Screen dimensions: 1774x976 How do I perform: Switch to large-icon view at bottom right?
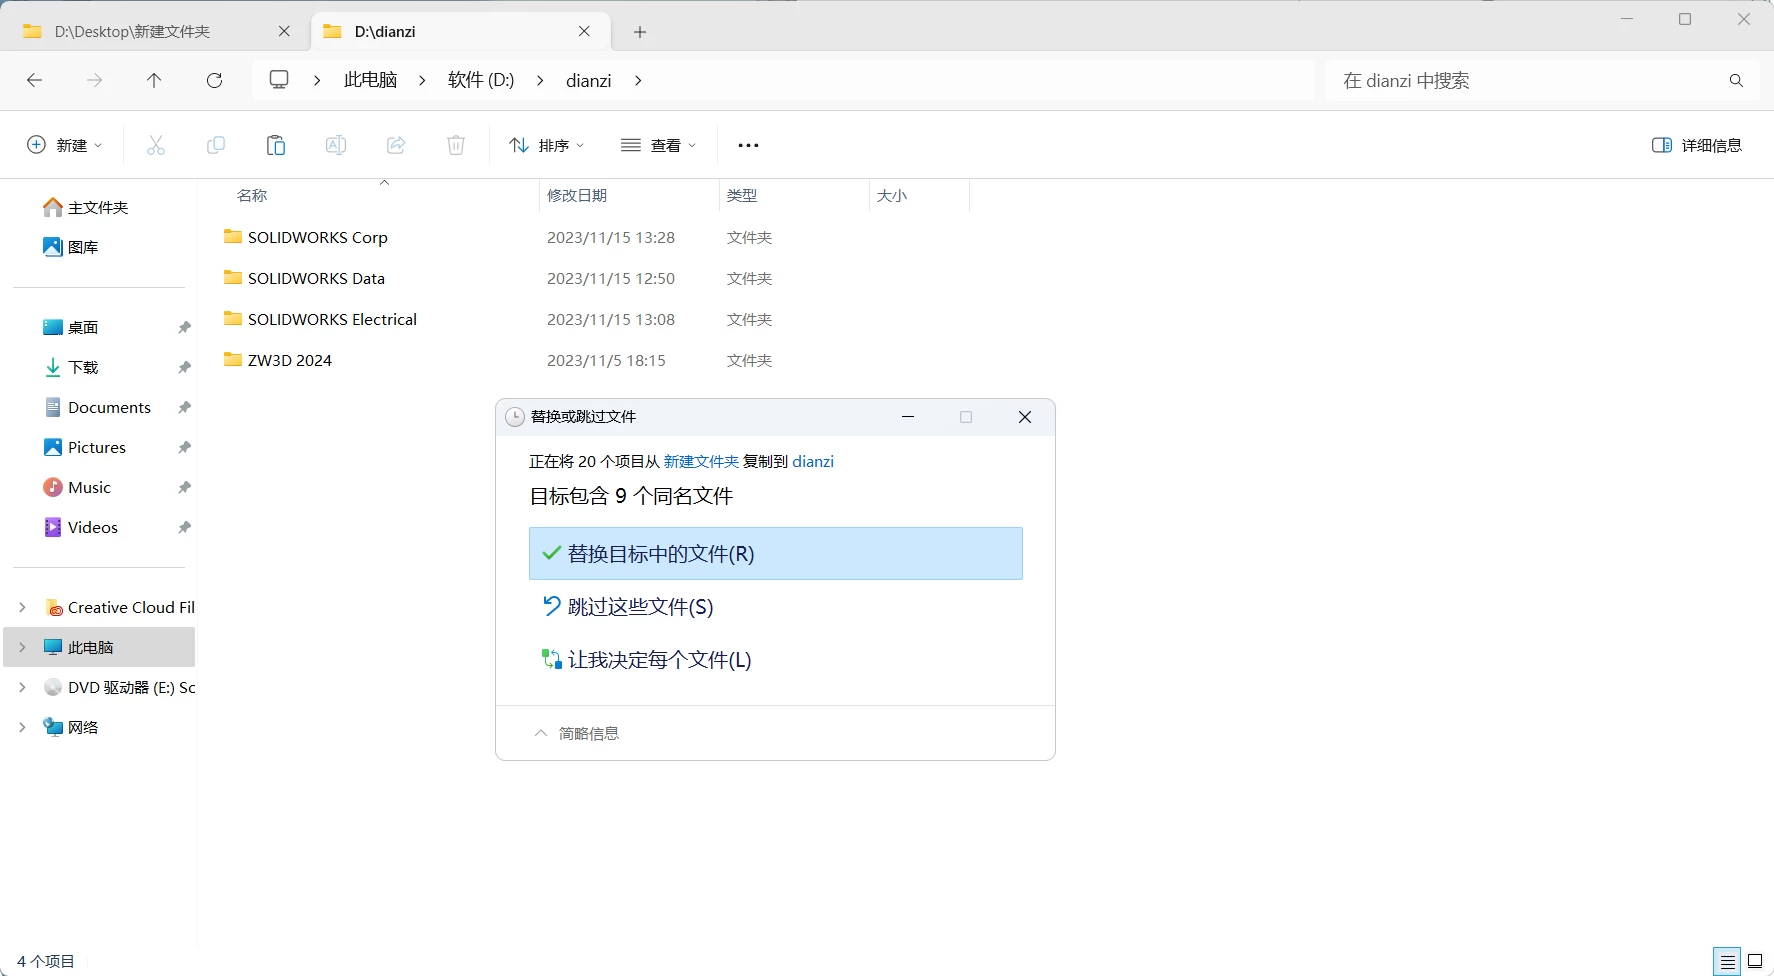tap(1755, 962)
